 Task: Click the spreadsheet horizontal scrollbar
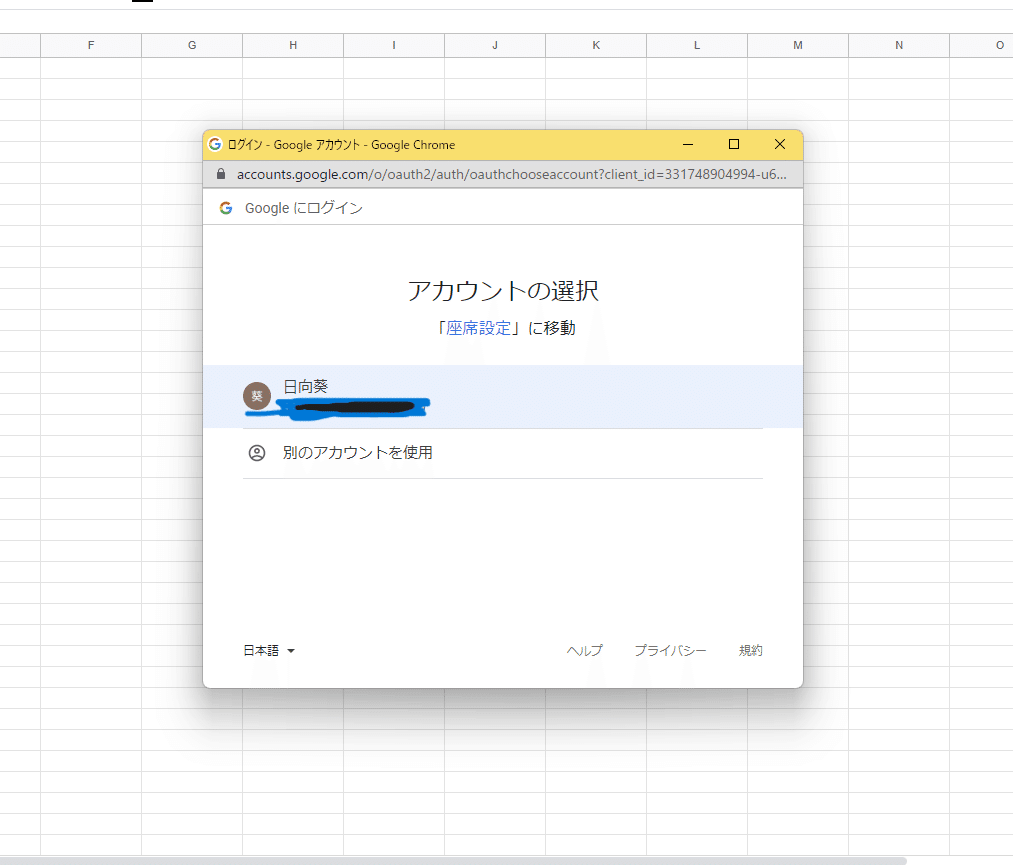point(452,860)
